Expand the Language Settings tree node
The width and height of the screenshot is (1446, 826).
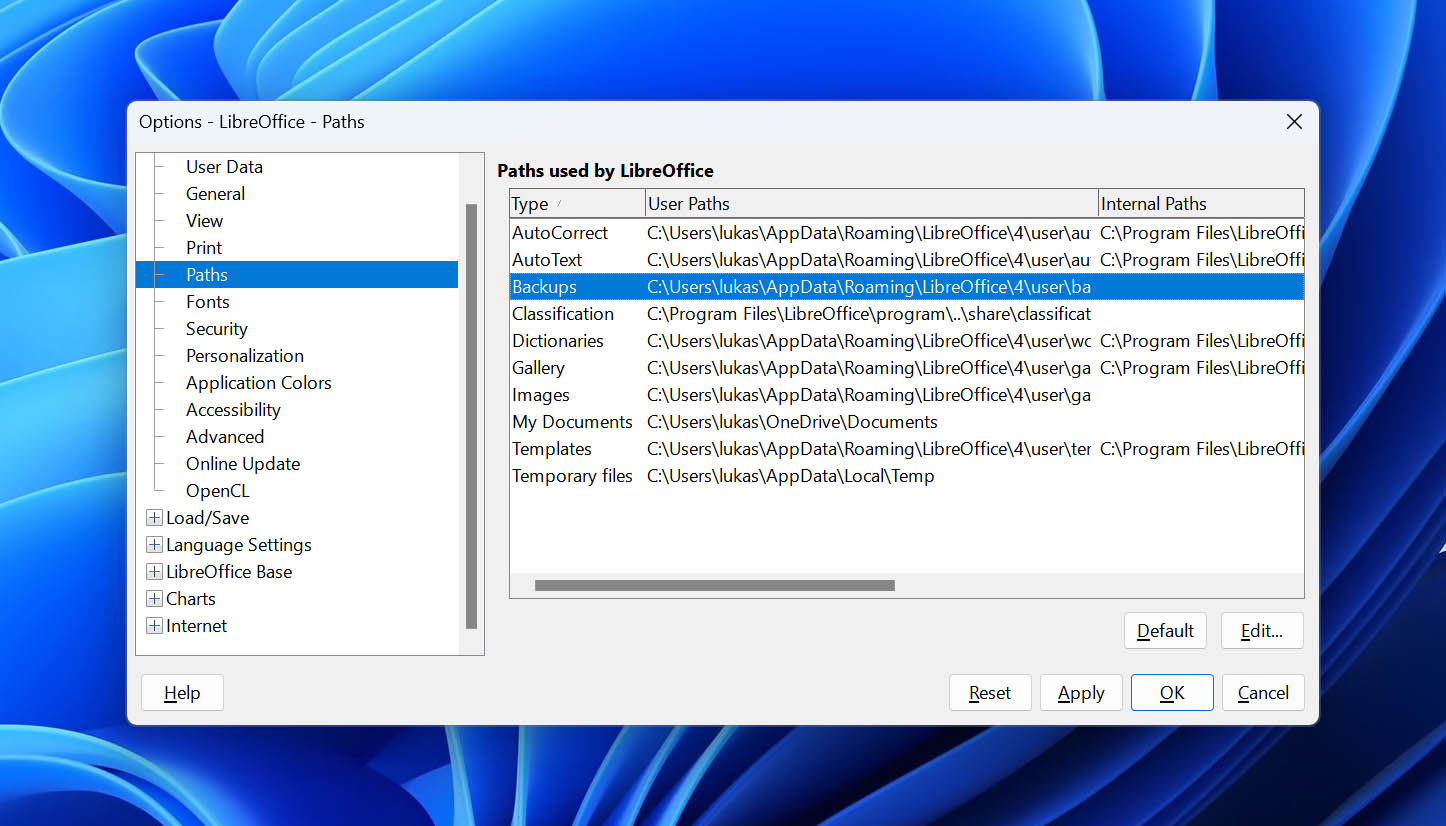click(x=154, y=545)
